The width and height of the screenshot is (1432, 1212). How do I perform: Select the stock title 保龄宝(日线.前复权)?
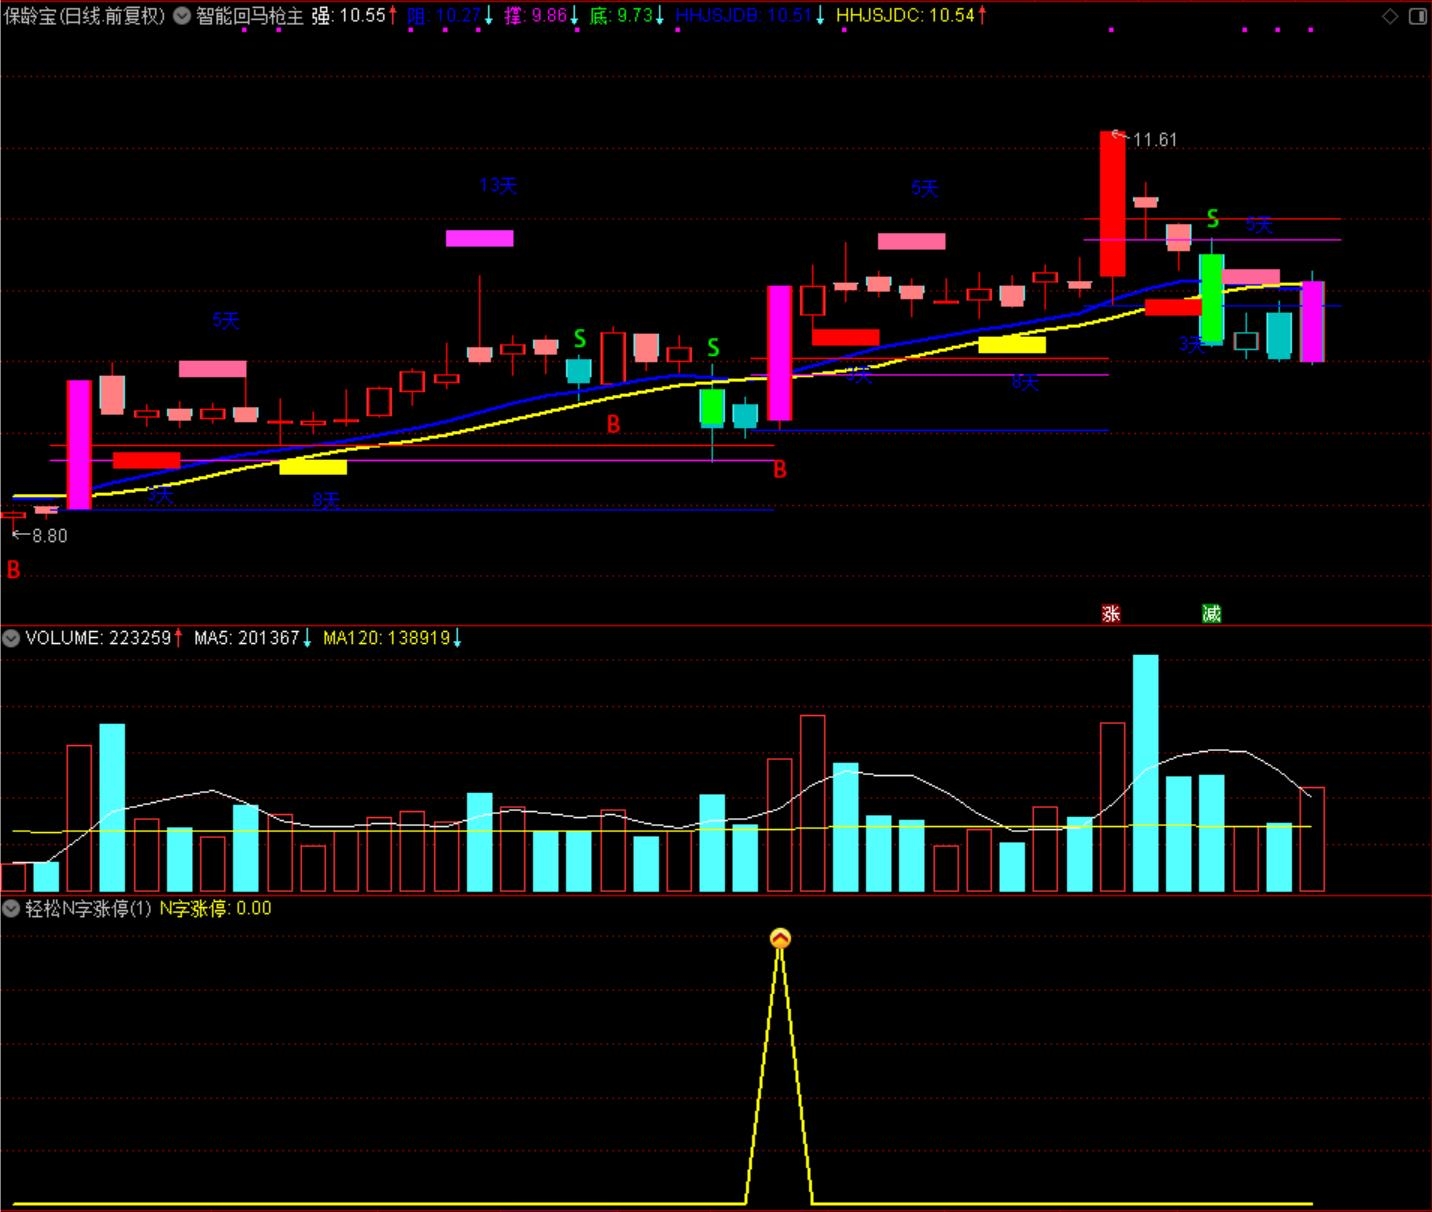coord(84,15)
